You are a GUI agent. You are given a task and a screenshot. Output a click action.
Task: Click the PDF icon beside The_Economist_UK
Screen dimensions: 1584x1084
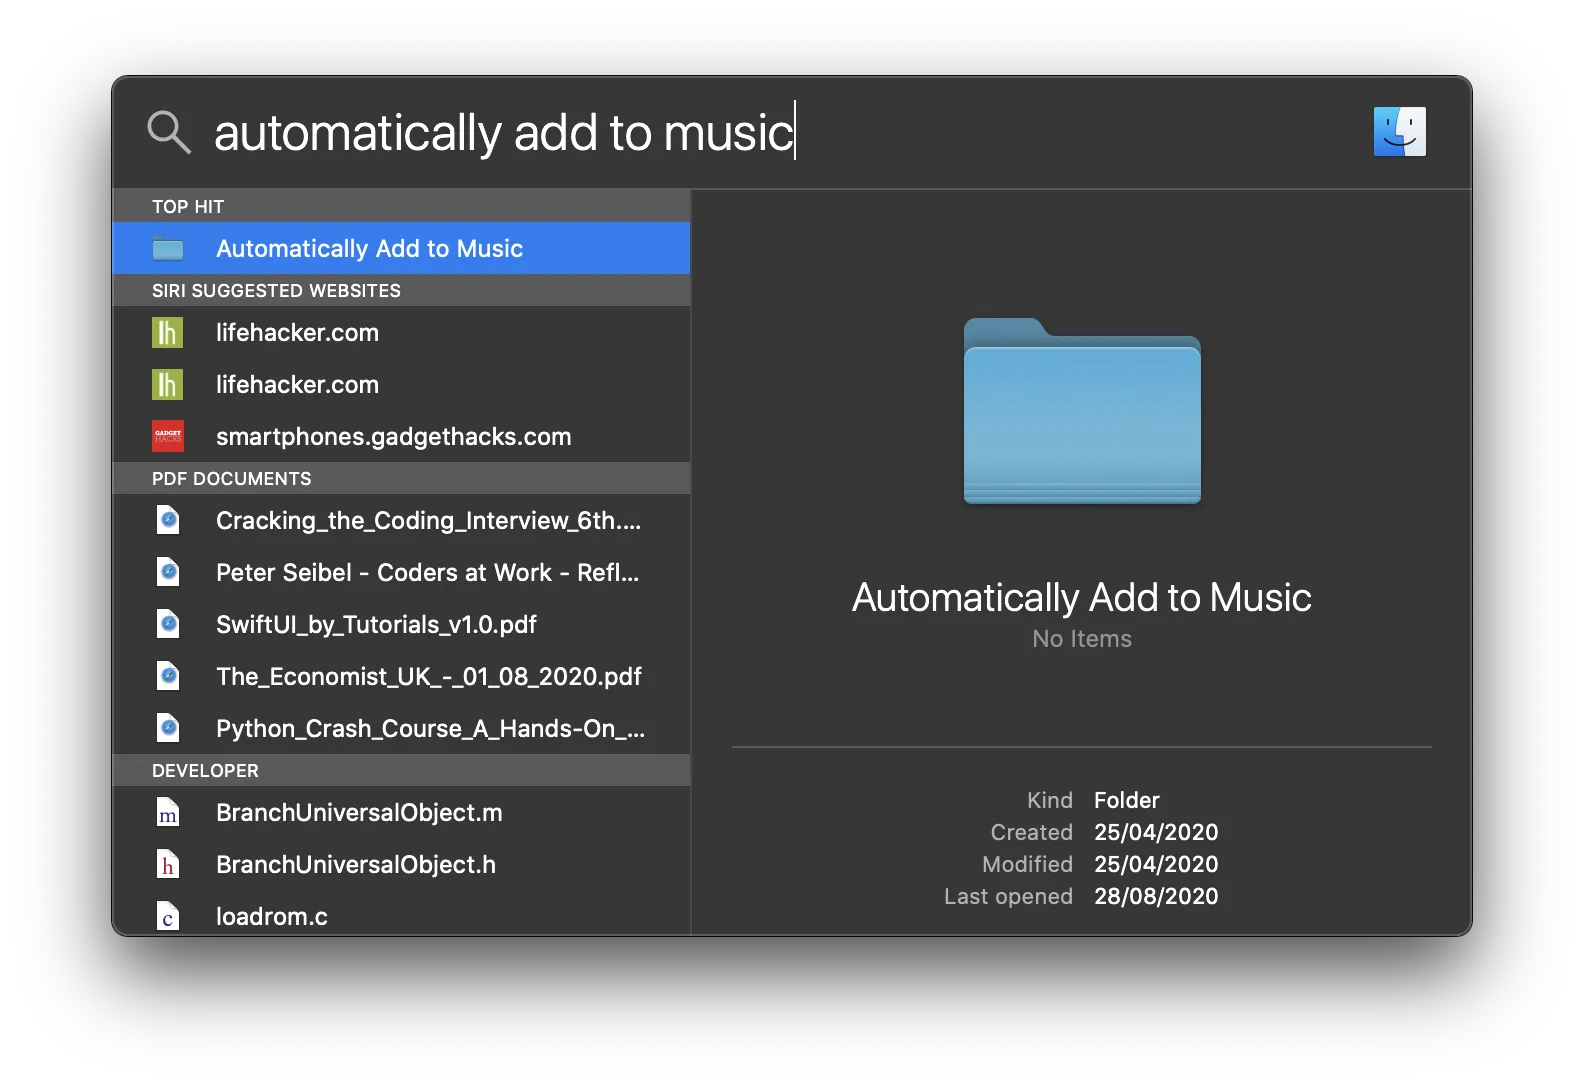[168, 676]
